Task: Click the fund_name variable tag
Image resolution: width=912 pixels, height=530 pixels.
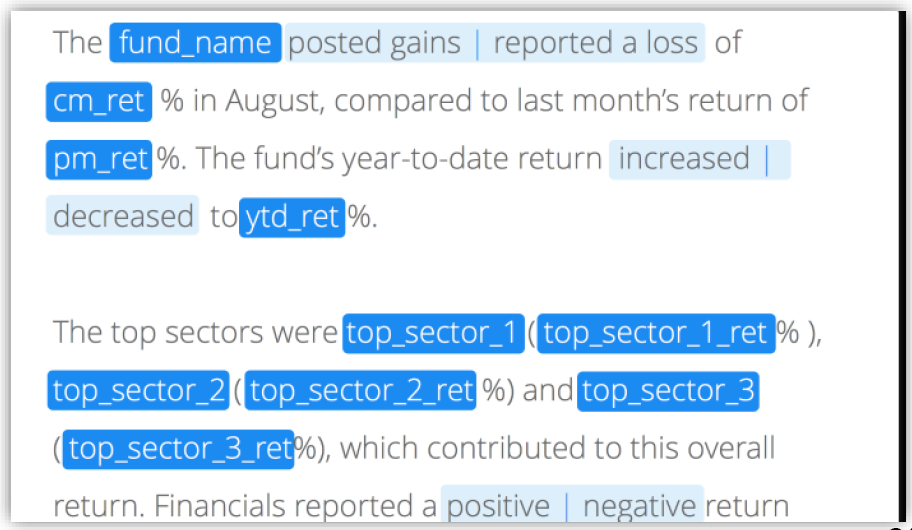Action: (x=195, y=42)
